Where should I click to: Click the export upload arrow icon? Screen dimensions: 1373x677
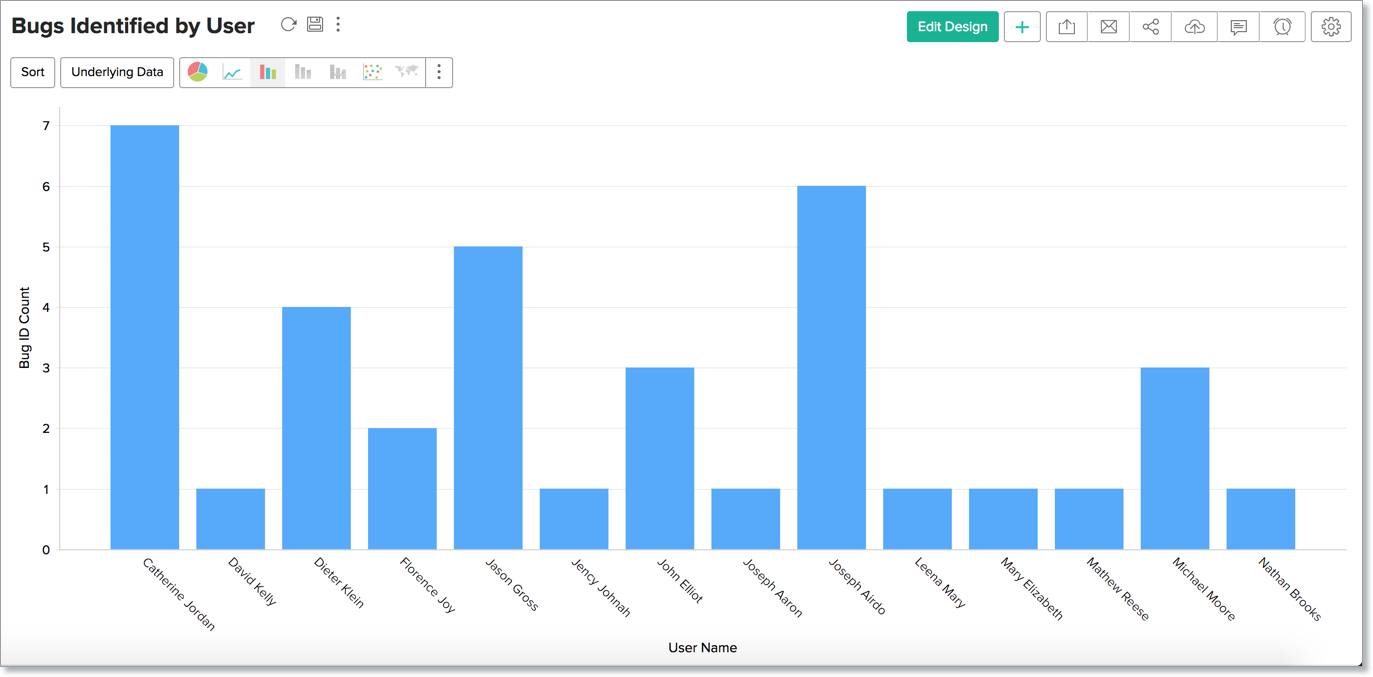click(1067, 27)
